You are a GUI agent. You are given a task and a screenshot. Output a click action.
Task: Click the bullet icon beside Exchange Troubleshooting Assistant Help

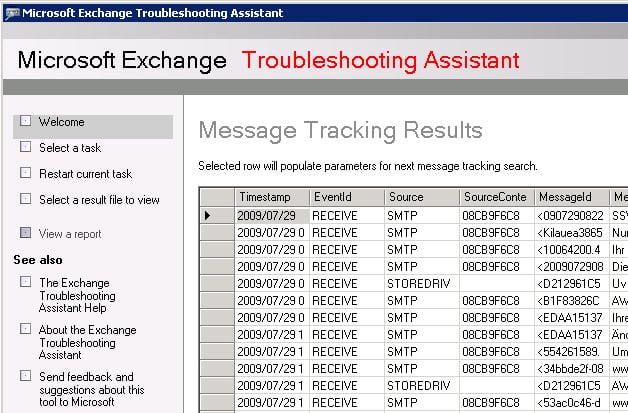25,282
